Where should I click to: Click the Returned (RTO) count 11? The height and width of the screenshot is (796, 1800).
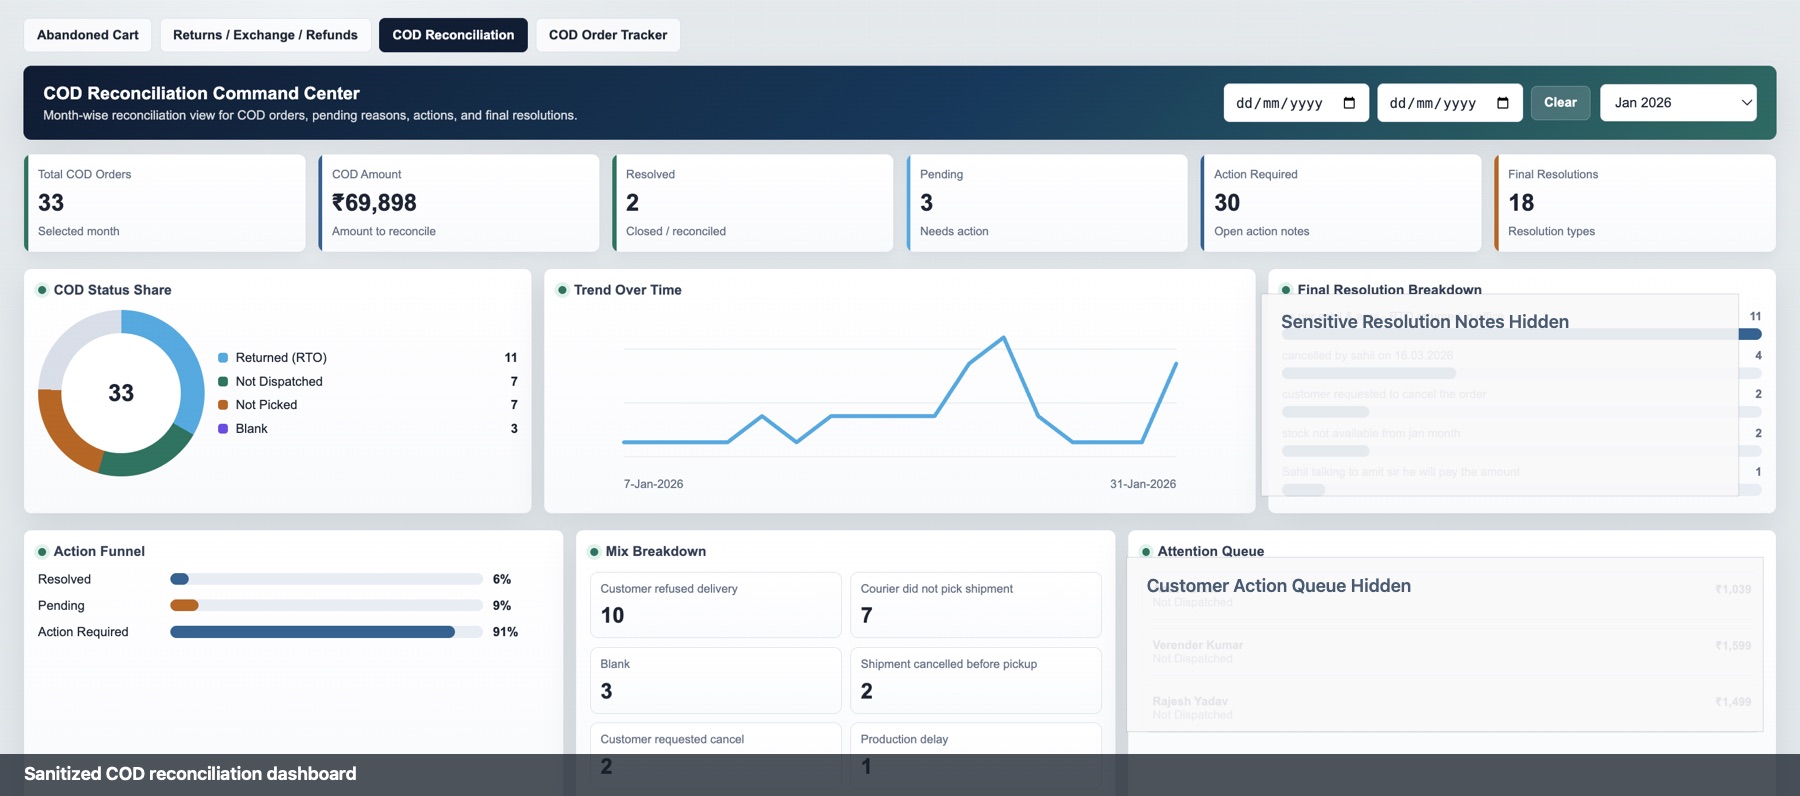coord(511,358)
